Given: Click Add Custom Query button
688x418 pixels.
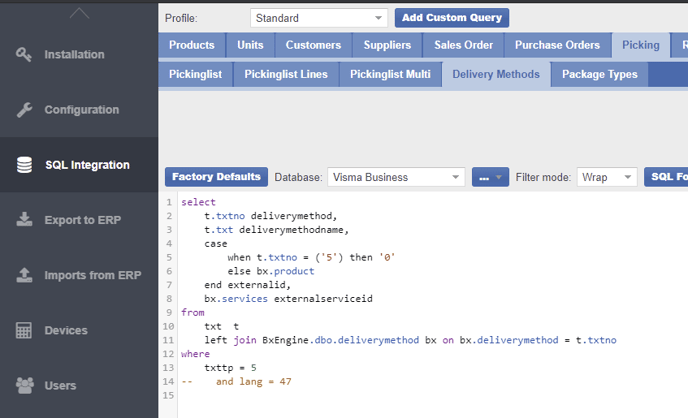Looking at the screenshot, I should pos(452,18).
